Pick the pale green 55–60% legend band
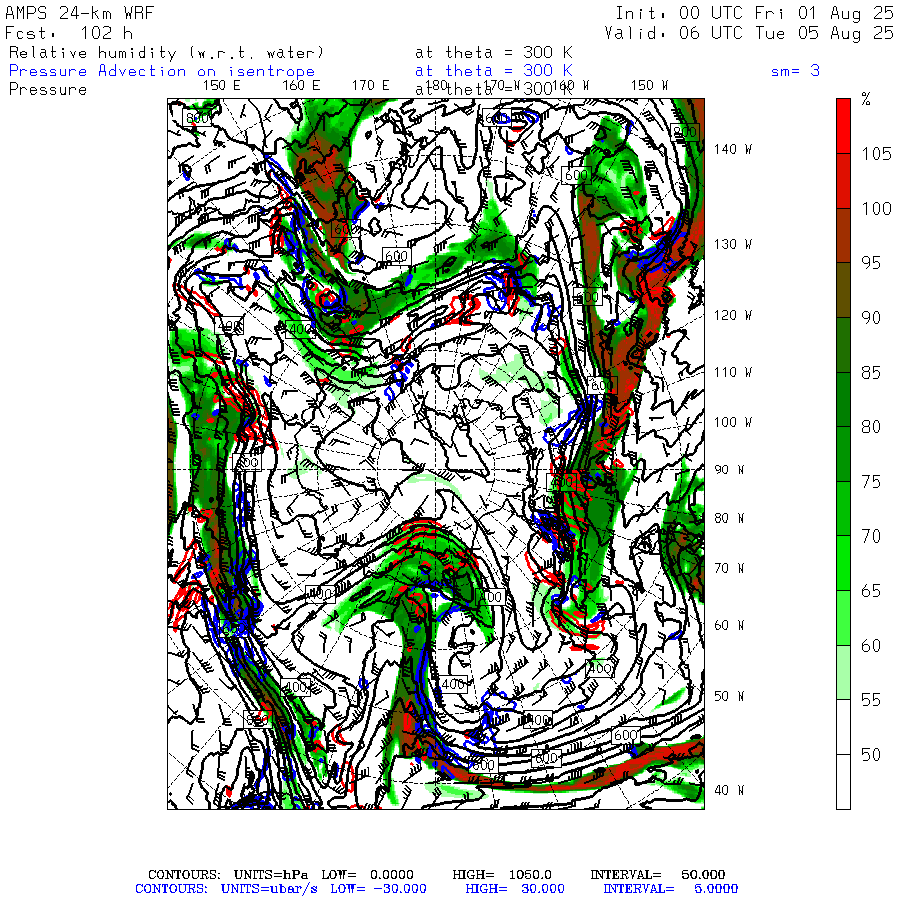The height and width of the screenshot is (900, 900). pos(843,672)
